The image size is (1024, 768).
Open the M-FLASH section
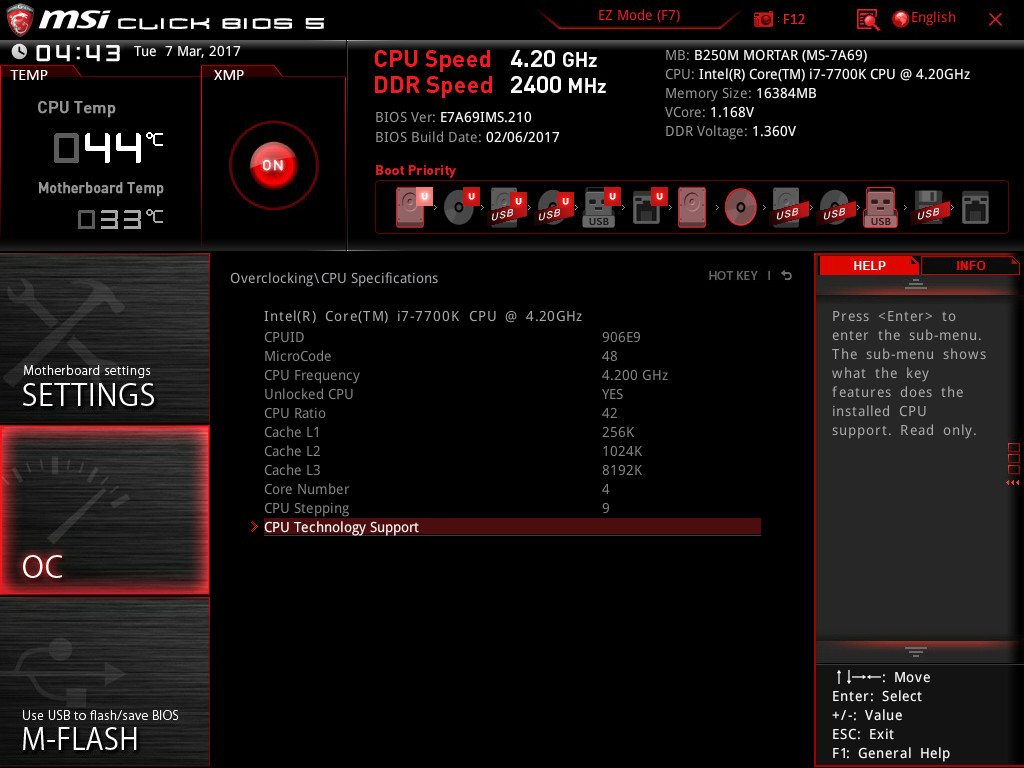click(x=105, y=682)
